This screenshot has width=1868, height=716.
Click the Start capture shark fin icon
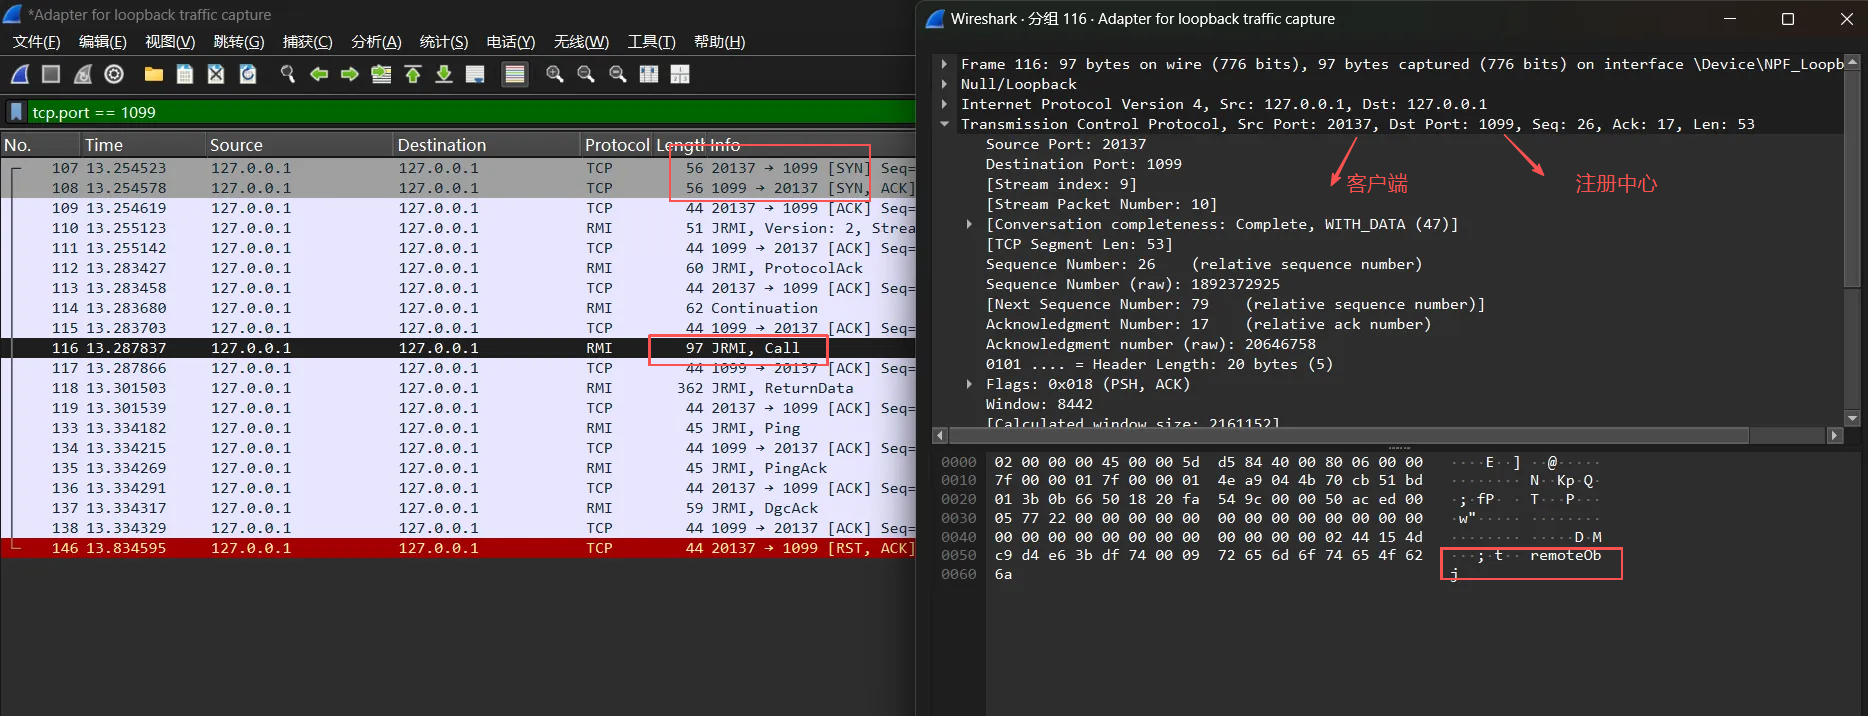(x=20, y=74)
